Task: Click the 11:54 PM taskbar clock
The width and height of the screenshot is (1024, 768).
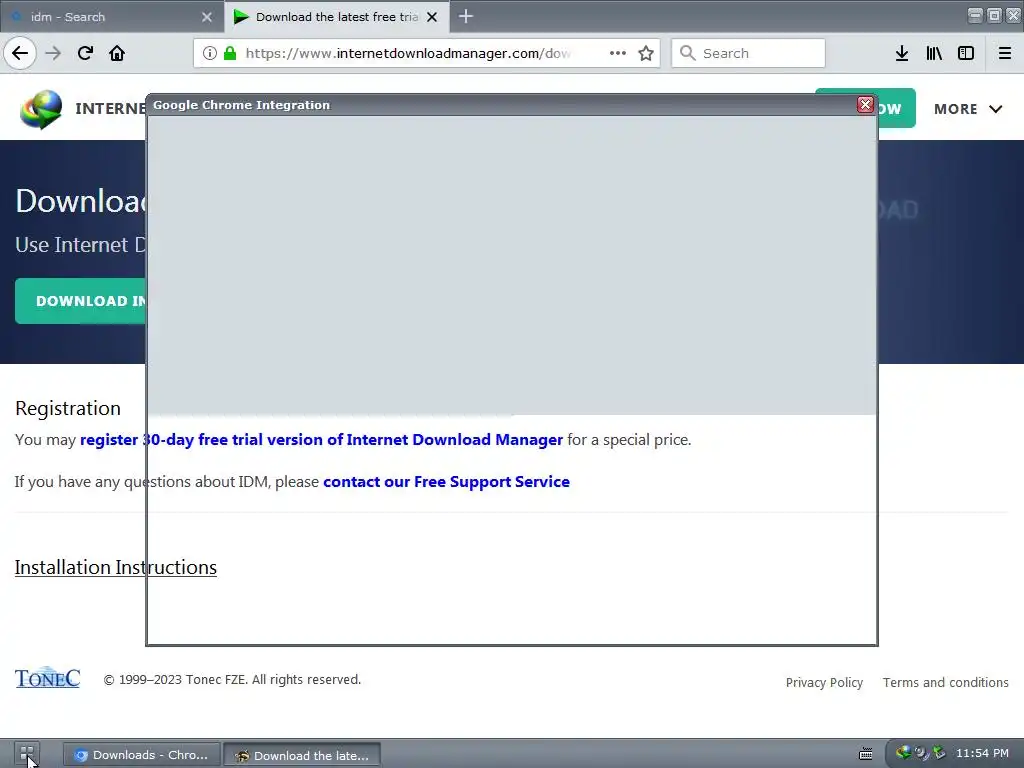Action: point(982,753)
